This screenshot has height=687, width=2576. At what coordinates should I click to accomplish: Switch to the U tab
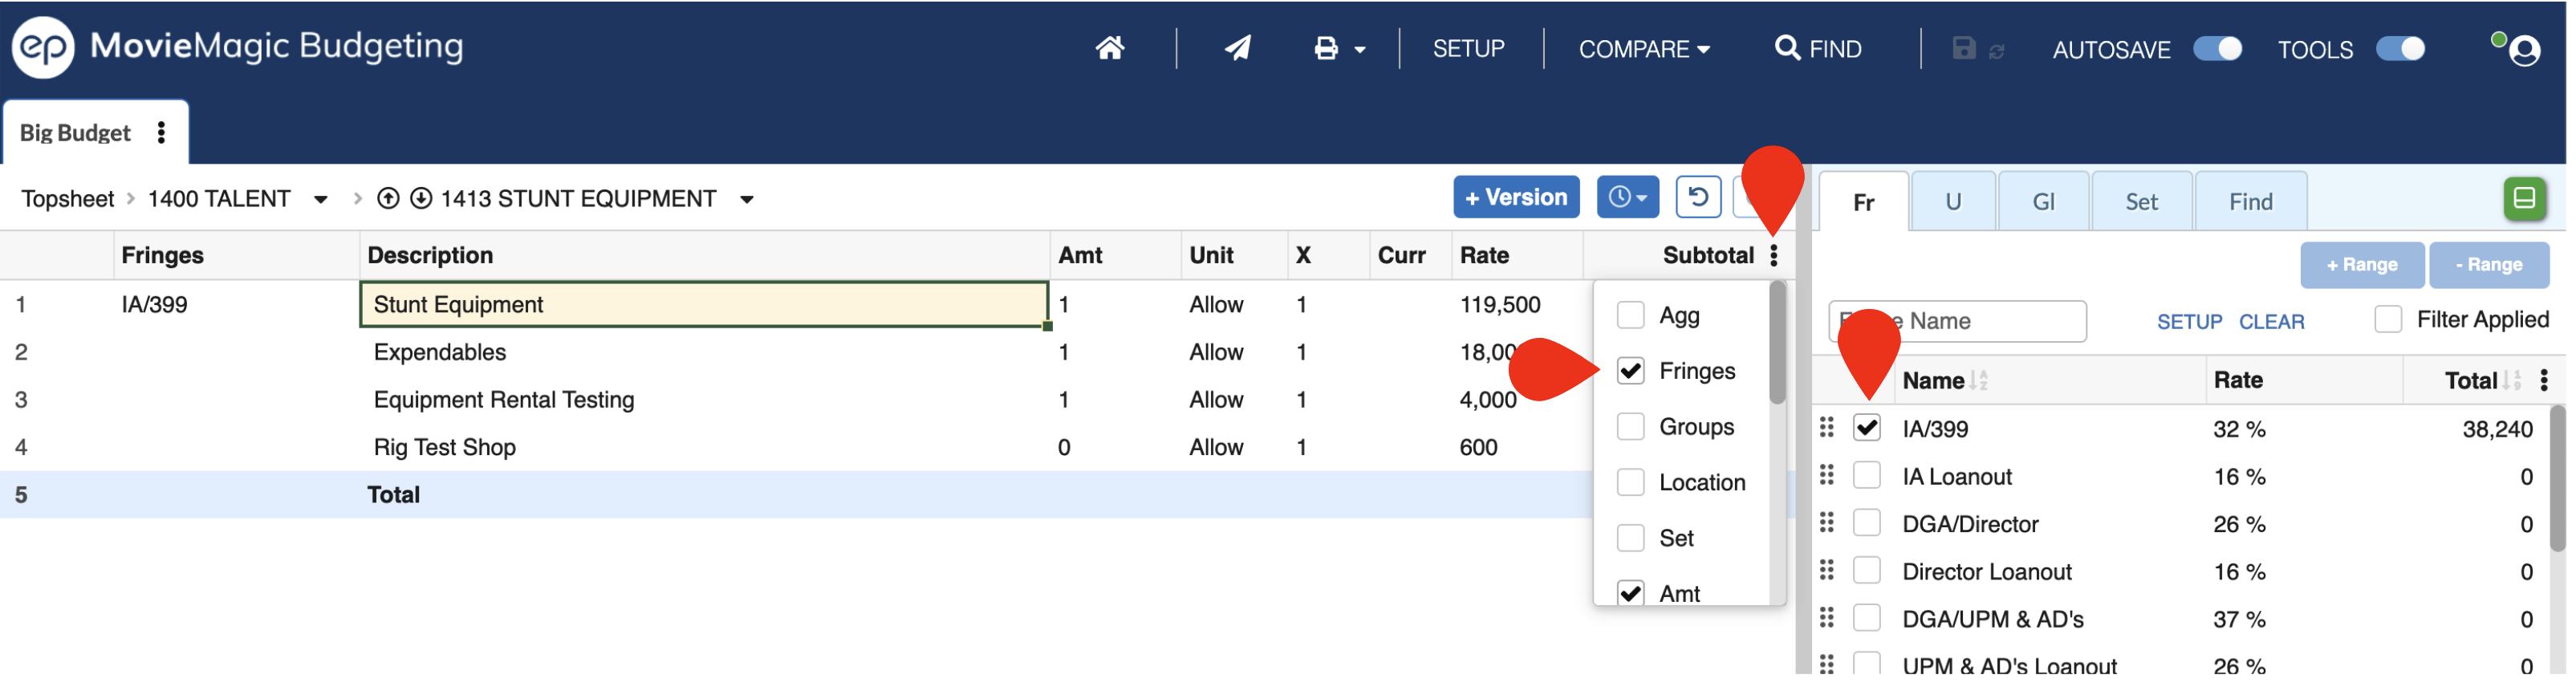(1953, 202)
